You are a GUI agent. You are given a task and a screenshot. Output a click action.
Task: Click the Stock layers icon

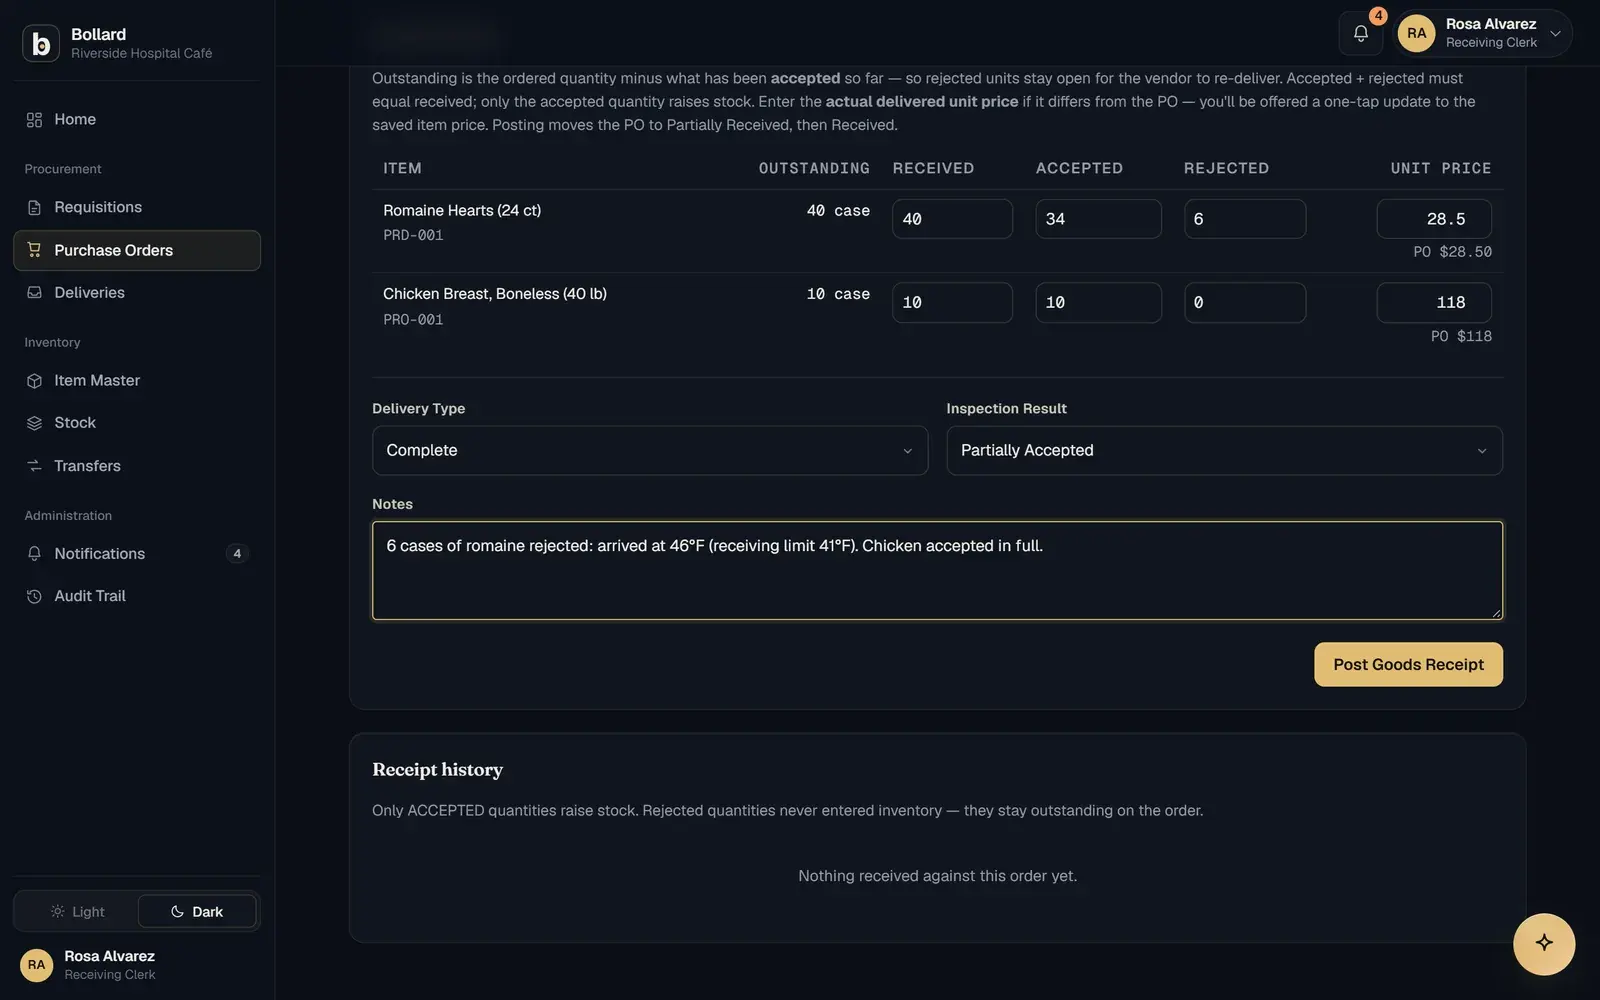[x=34, y=423]
